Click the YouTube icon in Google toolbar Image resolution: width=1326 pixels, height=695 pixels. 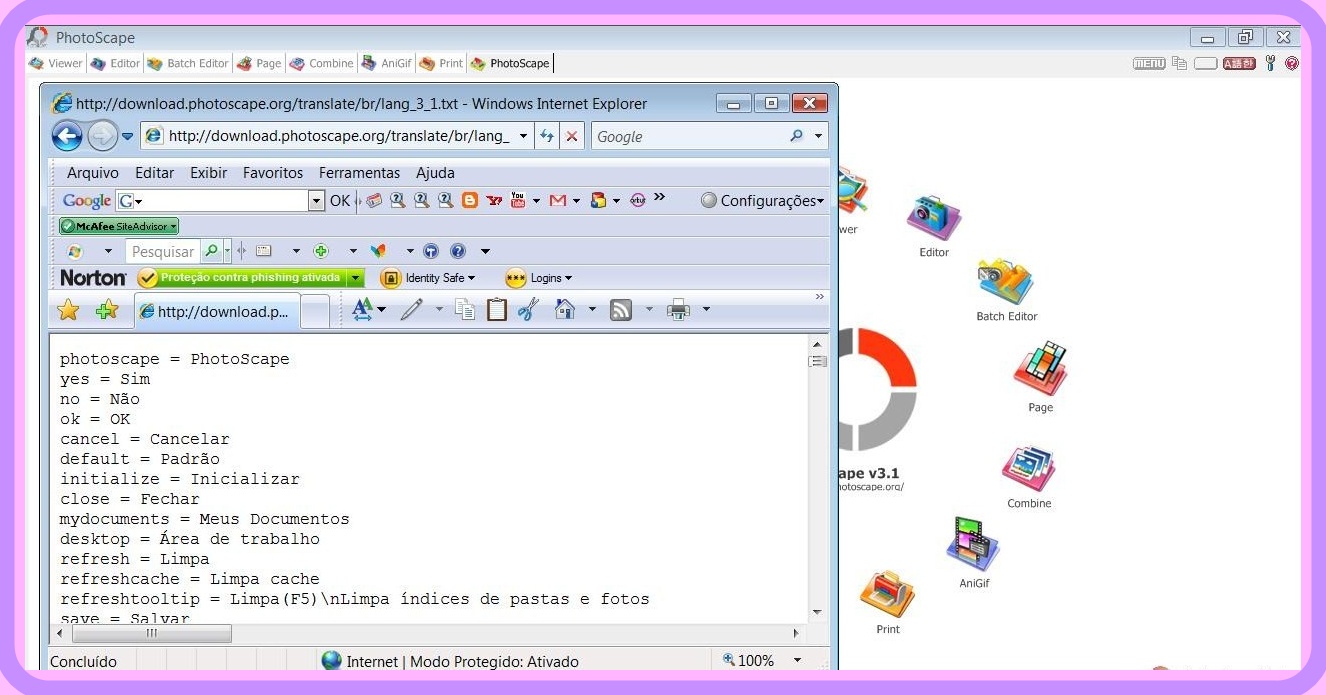[518, 200]
